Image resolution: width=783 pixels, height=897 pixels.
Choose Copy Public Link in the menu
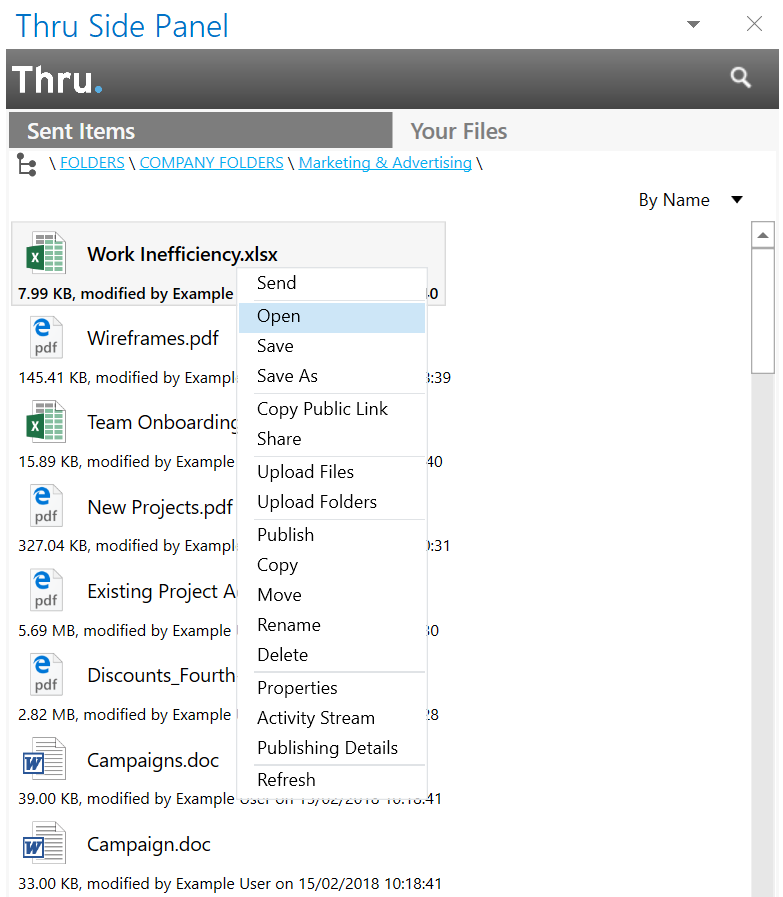click(332, 409)
